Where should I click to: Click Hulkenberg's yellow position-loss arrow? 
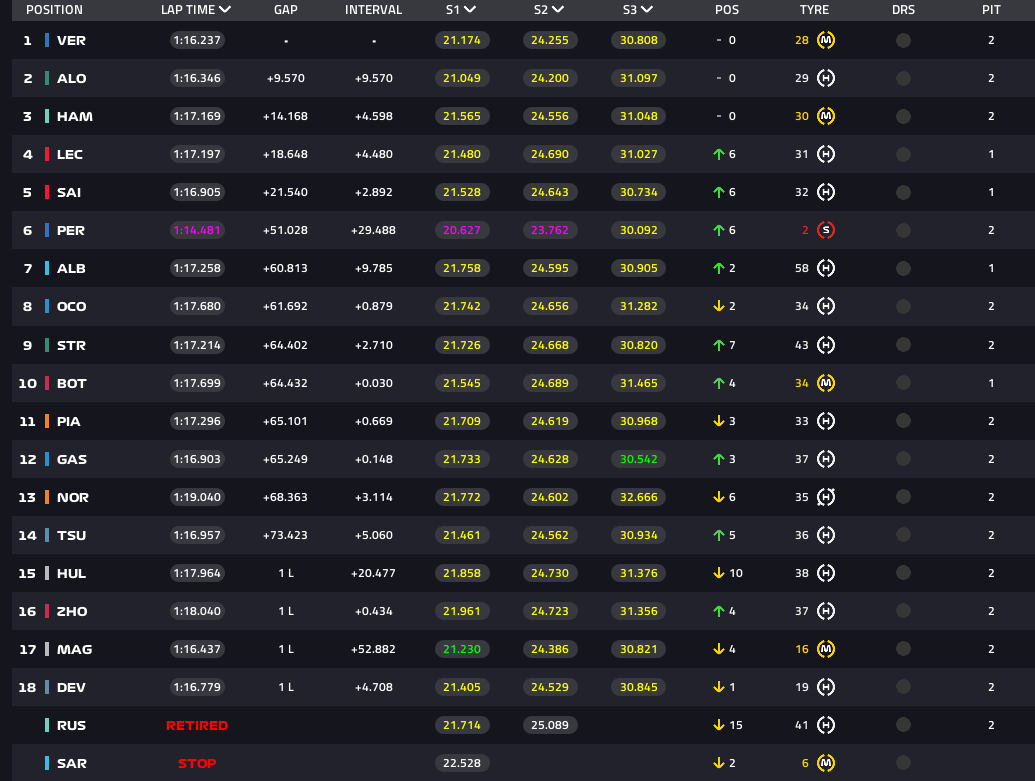(x=718, y=573)
